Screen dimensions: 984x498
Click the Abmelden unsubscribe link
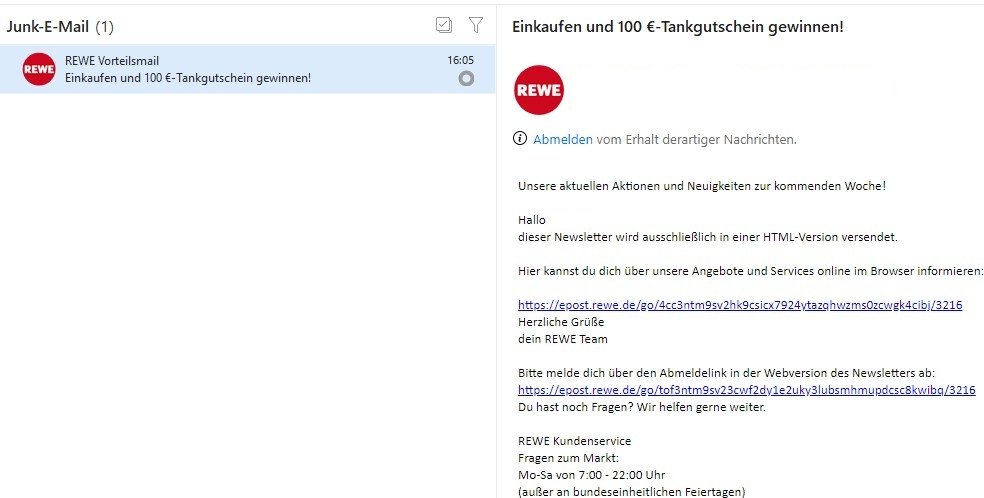pos(562,139)
